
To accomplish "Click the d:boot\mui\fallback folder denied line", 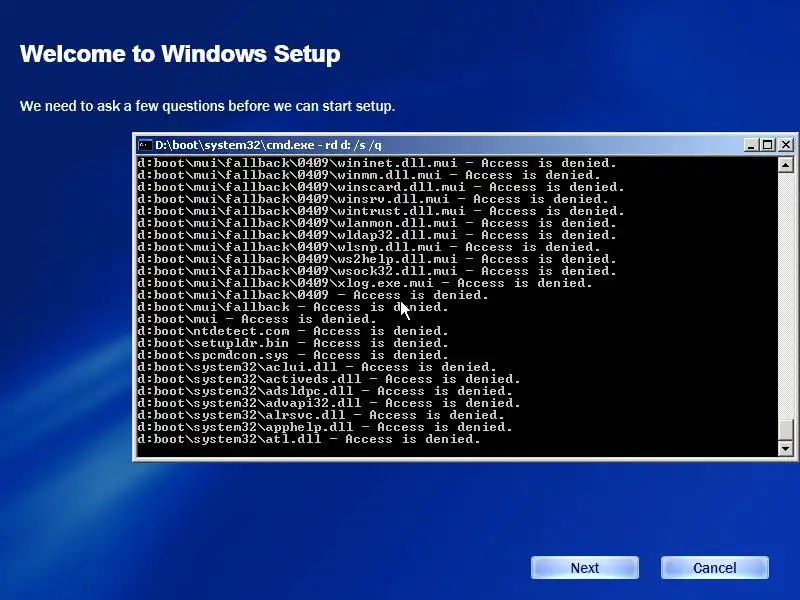I will [293, 307].
